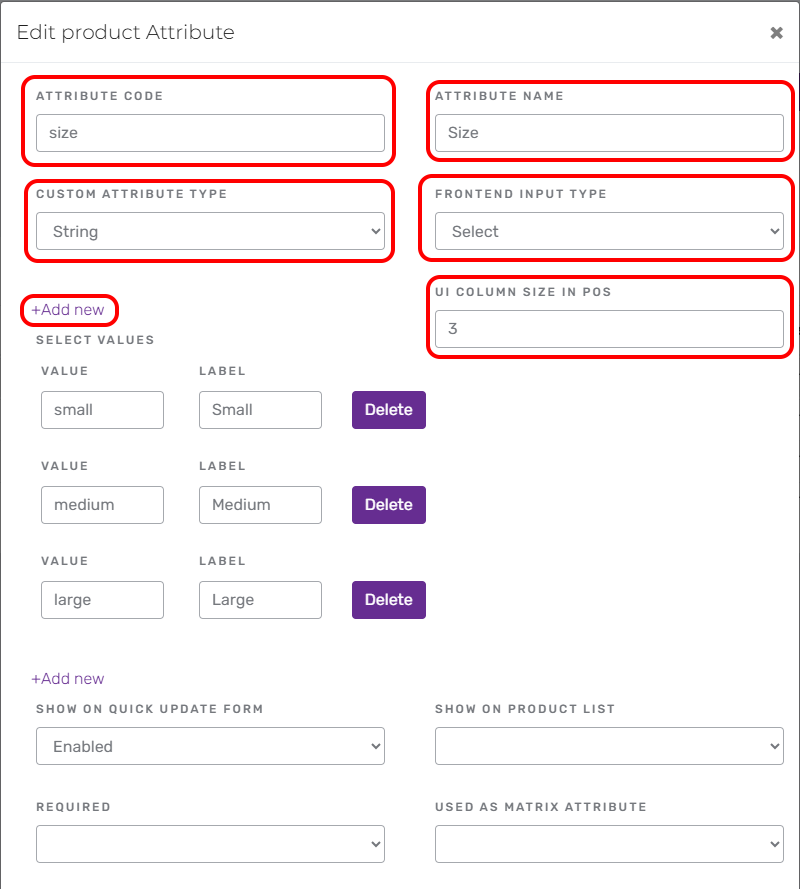Open the Frontend Input Type dropdown
Viewport: 800px width, 889px height.
pos(609,231)
